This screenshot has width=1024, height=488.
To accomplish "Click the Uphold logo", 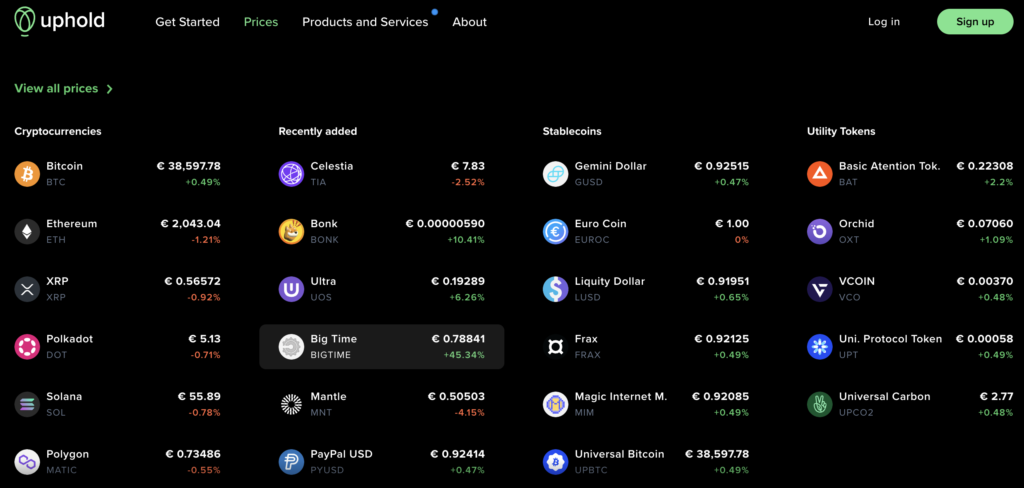I will [x=59, y=21].
